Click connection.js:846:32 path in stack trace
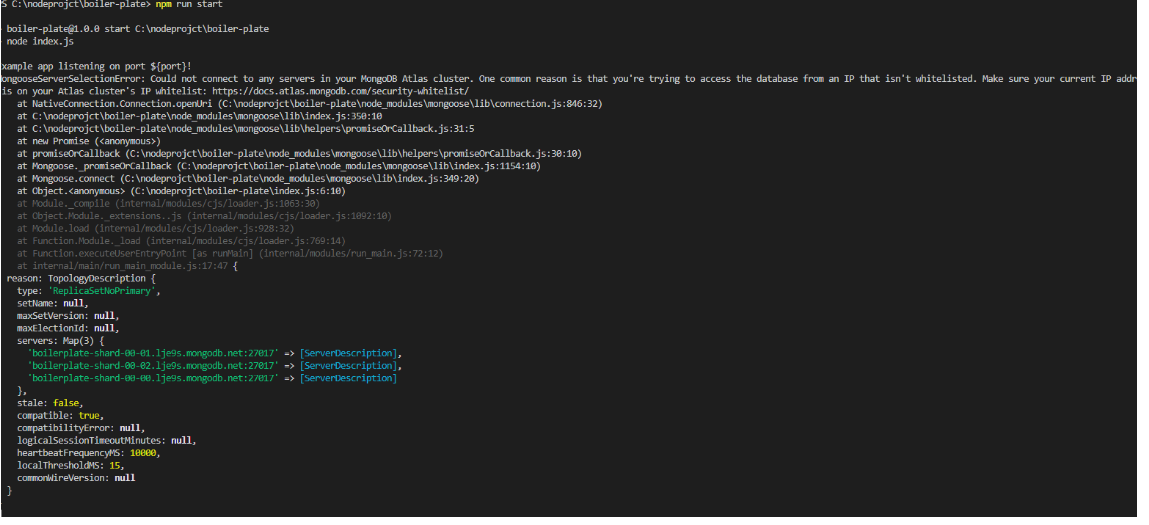 pos(409,104)
